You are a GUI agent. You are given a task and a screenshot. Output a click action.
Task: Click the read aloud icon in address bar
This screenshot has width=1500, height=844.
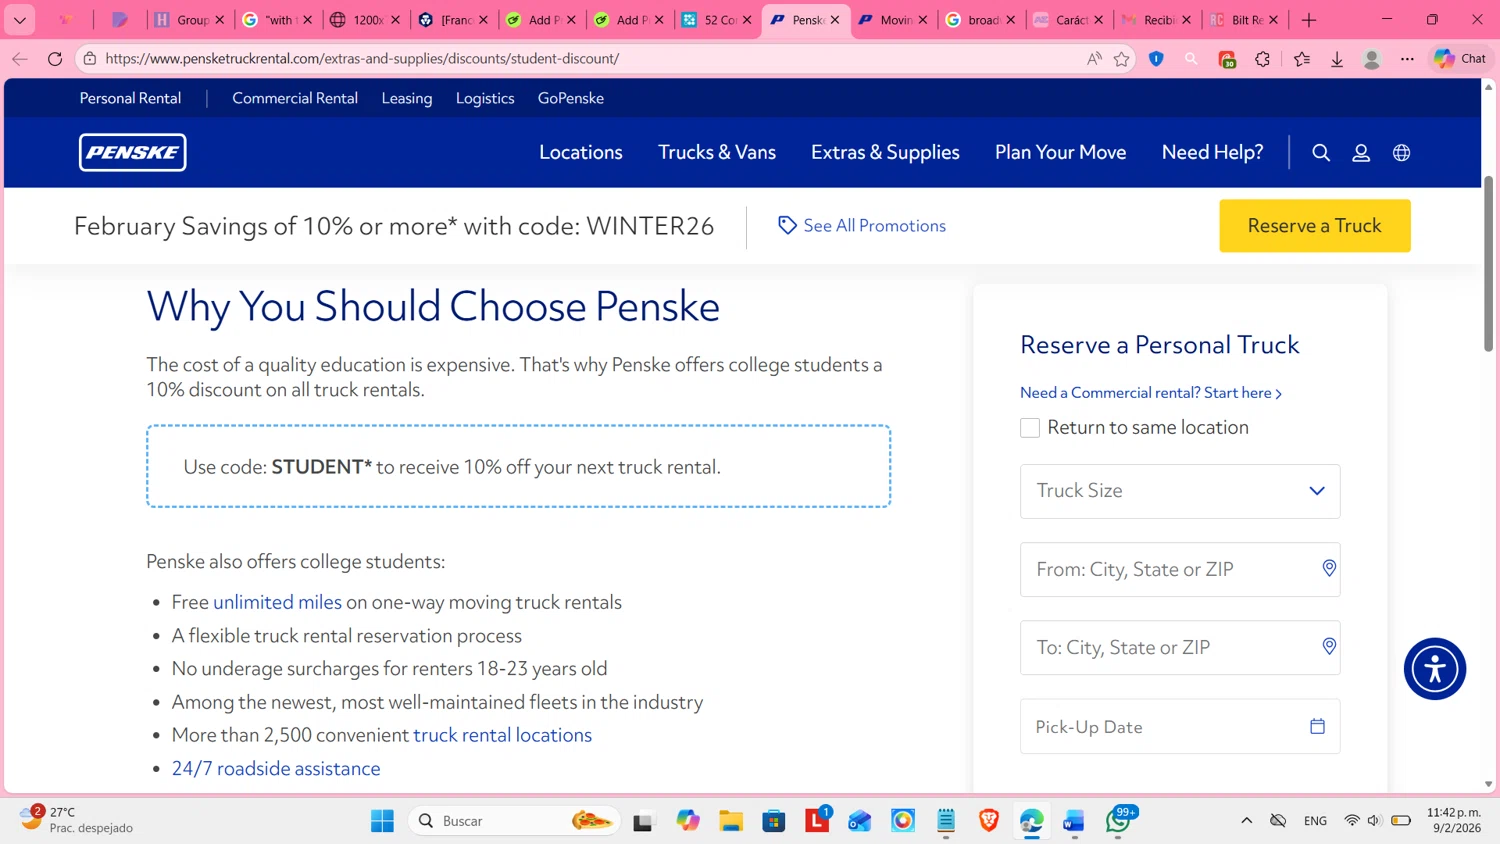1094,59
